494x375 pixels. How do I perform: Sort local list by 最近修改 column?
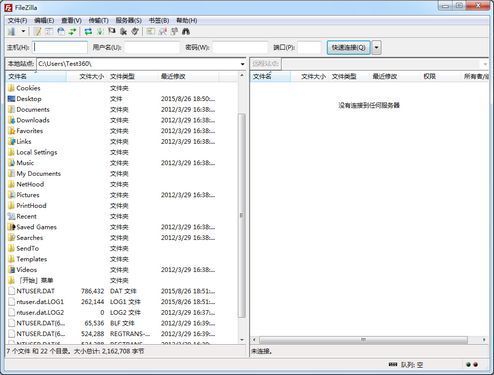tap(189, 76)
